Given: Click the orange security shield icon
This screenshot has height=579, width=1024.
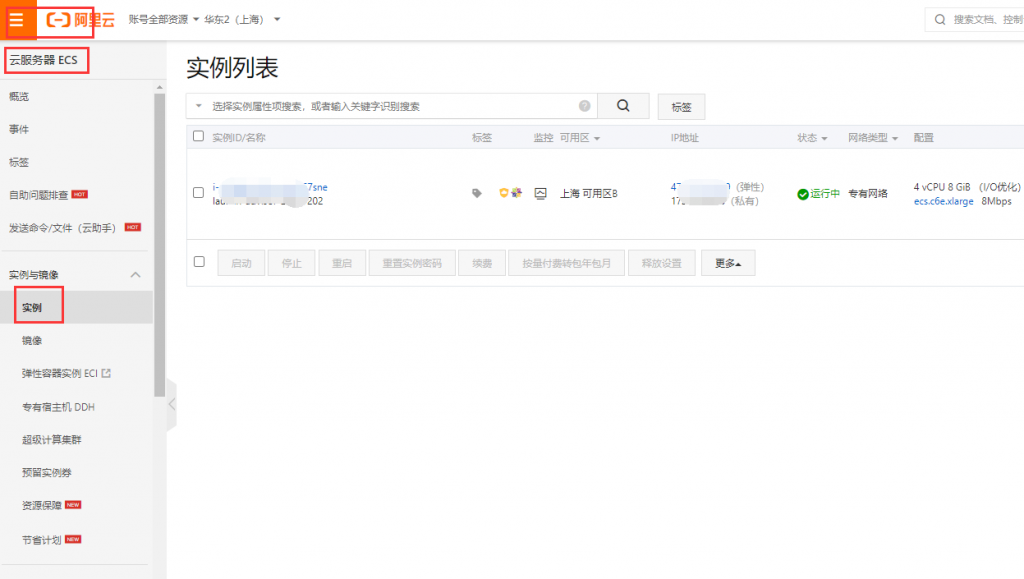Looking at the screenshot, I should pyautogui.click(x=504, y=193).
